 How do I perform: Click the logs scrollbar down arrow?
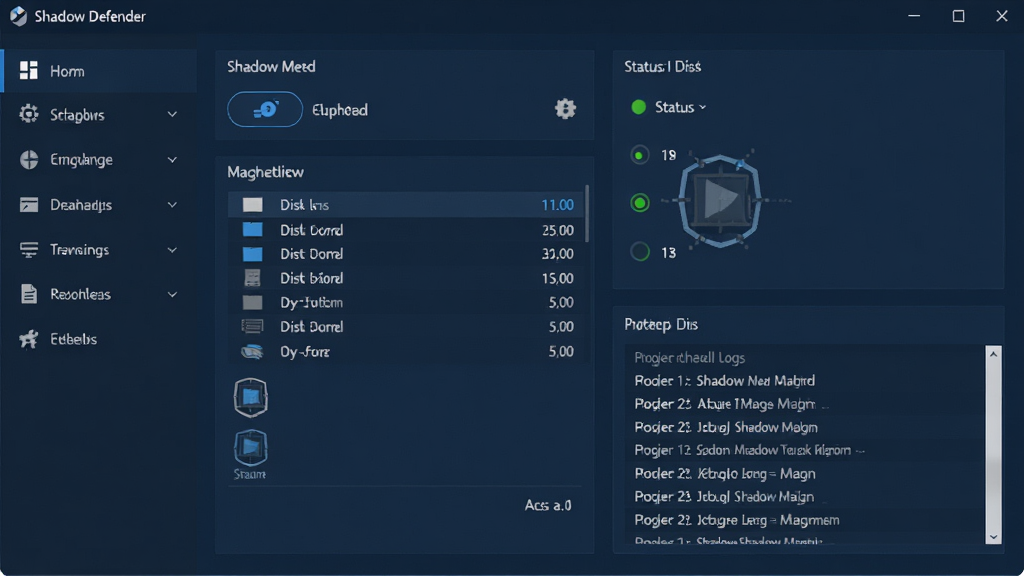coord(993,537)
